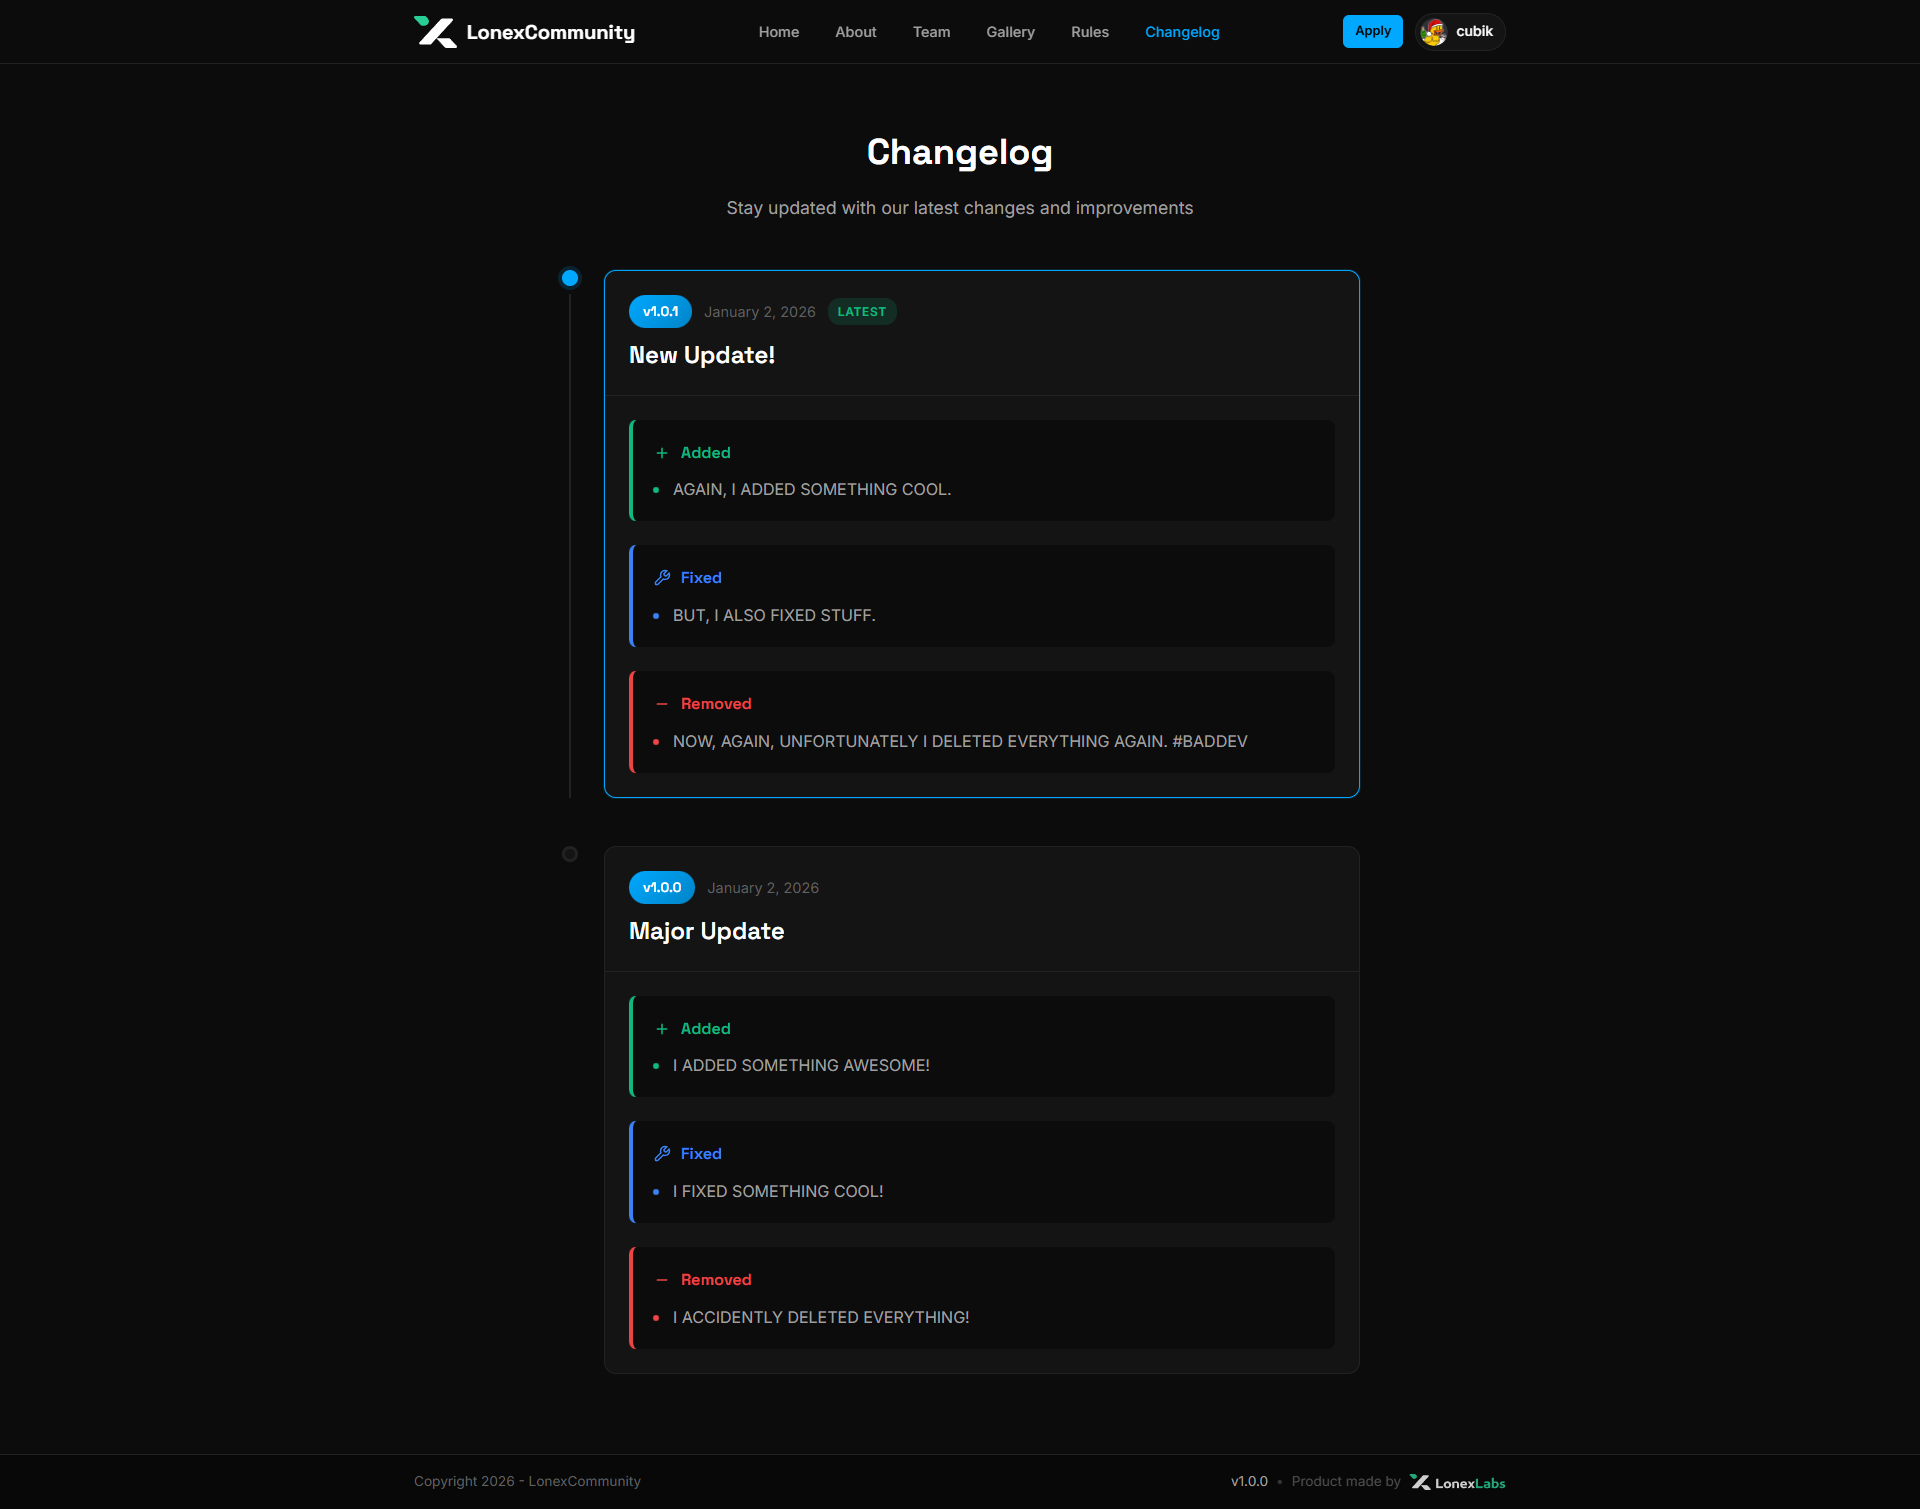Viewport: 1920px width, 1509px height.
Task: Click the Added label in the New Update card
Action: tap(706, 453)
